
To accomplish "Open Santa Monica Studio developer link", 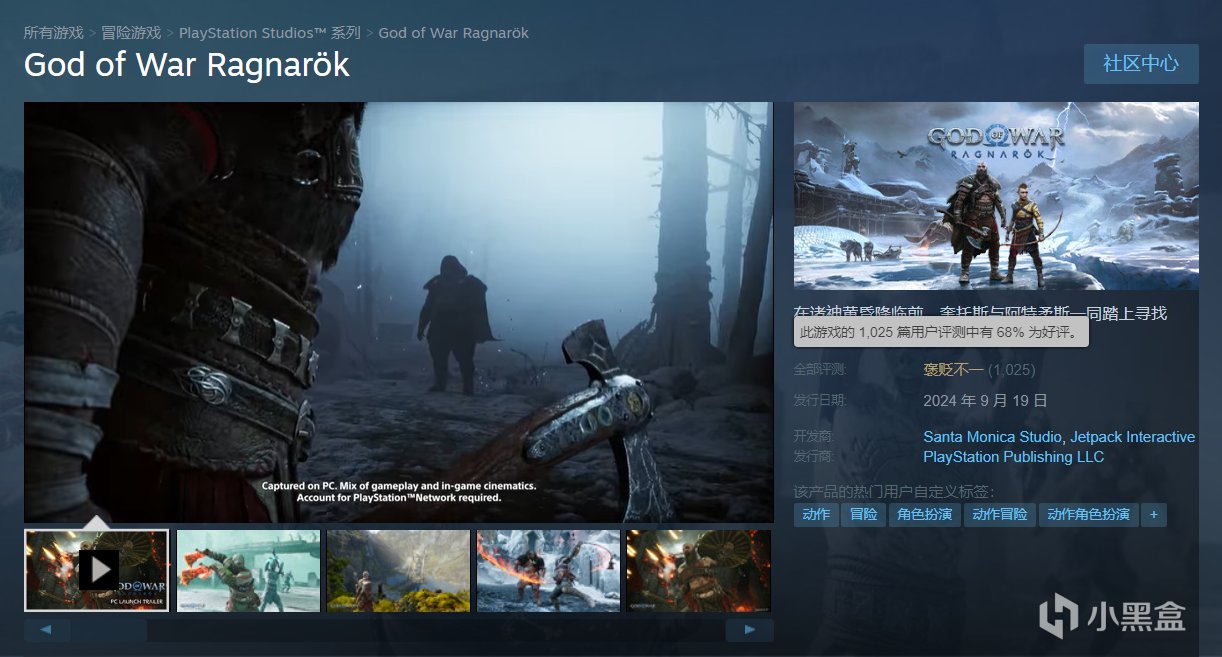I will coord(993,437).
